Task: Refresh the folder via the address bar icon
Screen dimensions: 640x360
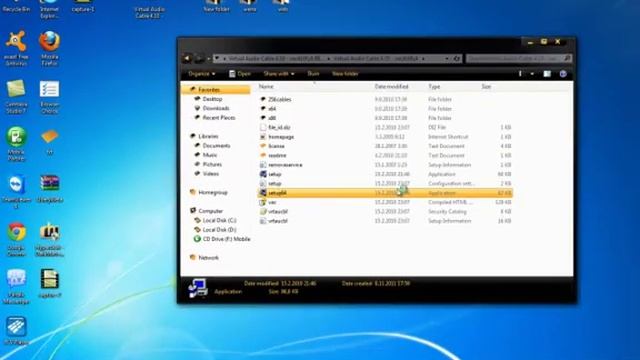Action: pos(457,58)
